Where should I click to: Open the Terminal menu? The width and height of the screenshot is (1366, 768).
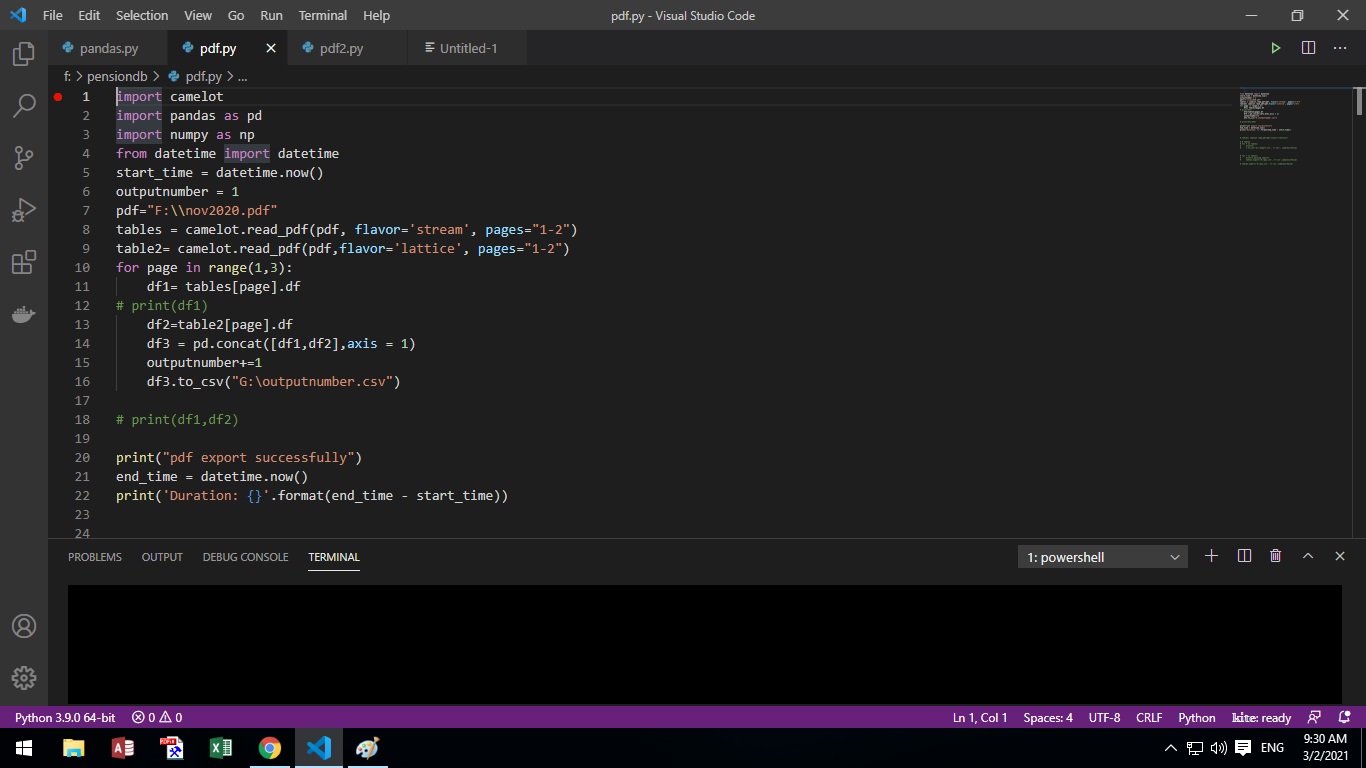(322, 15)
